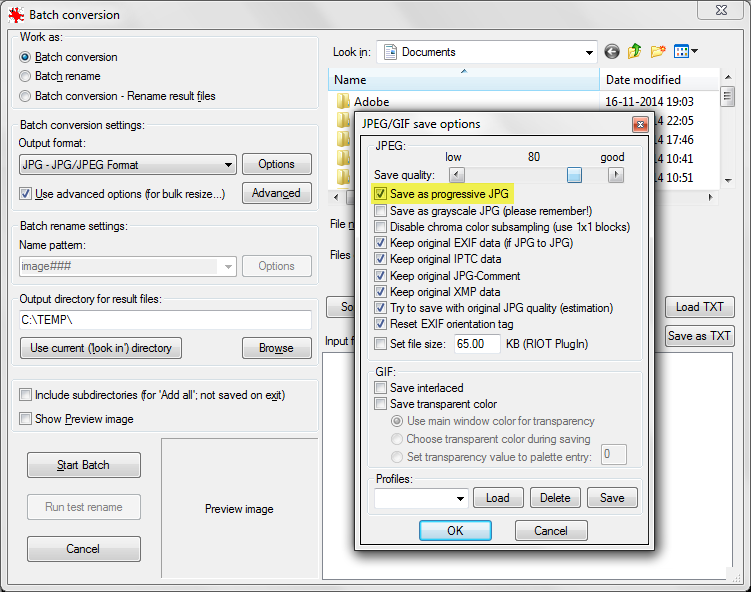
Task: Click the up one level folder icon
Action: tap(635, 52)
